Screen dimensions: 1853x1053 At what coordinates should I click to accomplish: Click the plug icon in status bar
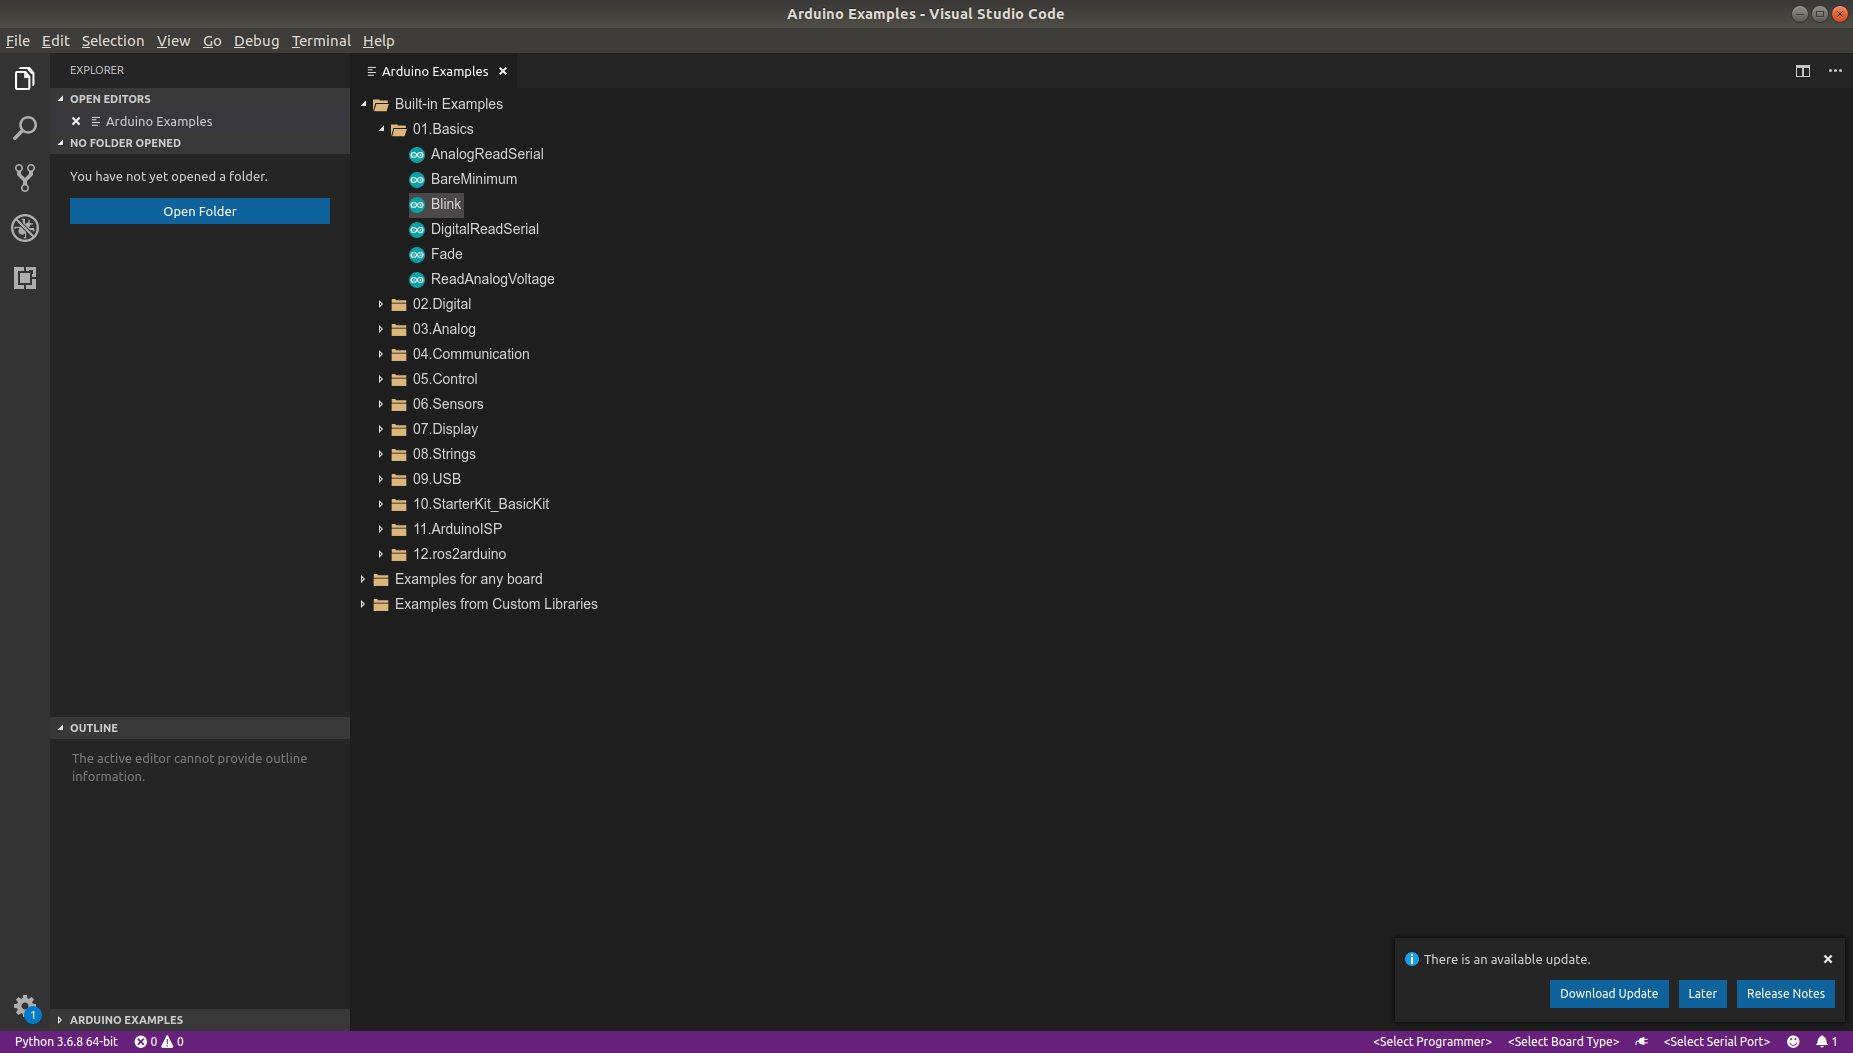[x=1641, y=1042]
